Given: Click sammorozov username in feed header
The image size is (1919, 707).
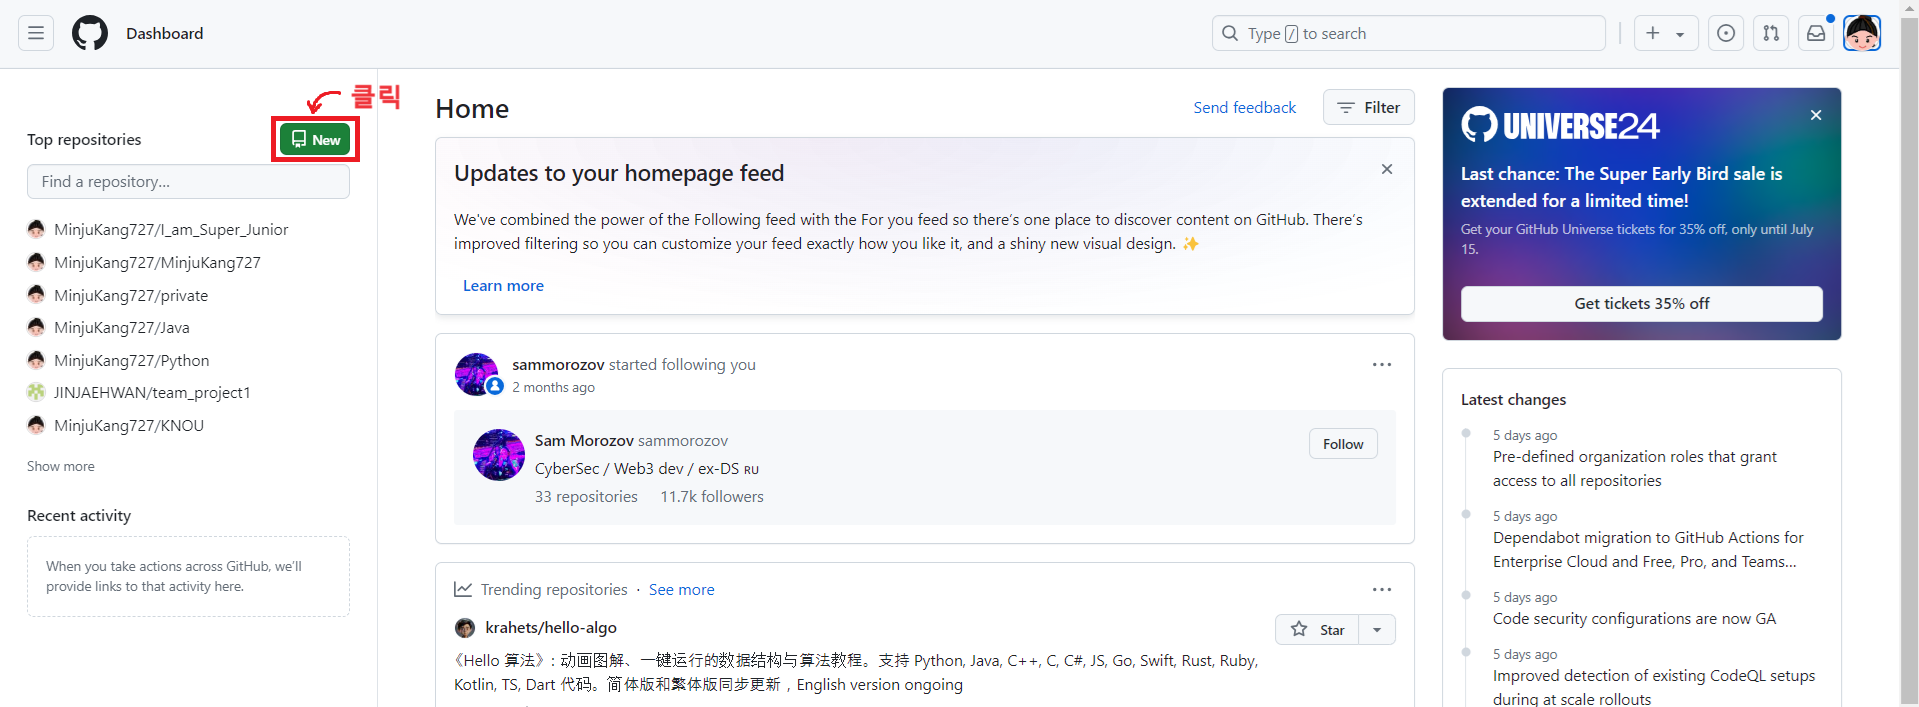Looking at the screenshot, I should pyautogui.click(x=558, y=365).
